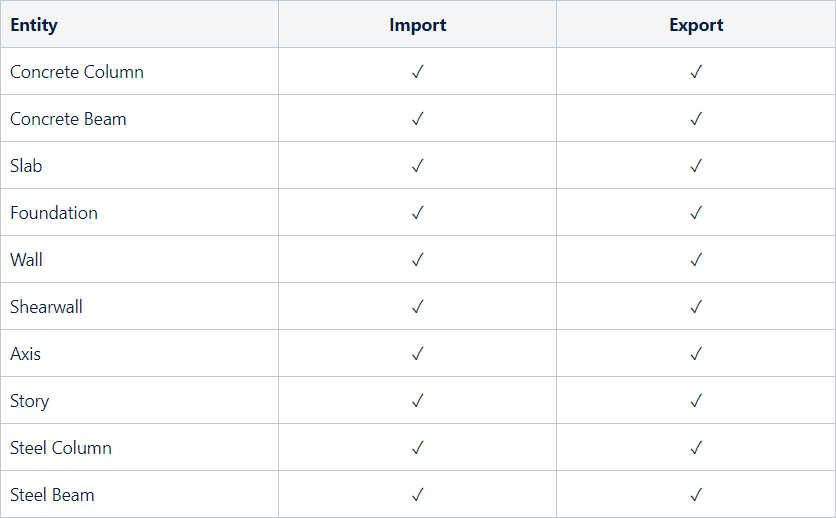Click the Steel Beam entity cell
Screen dimensions: 836x518
52,495
